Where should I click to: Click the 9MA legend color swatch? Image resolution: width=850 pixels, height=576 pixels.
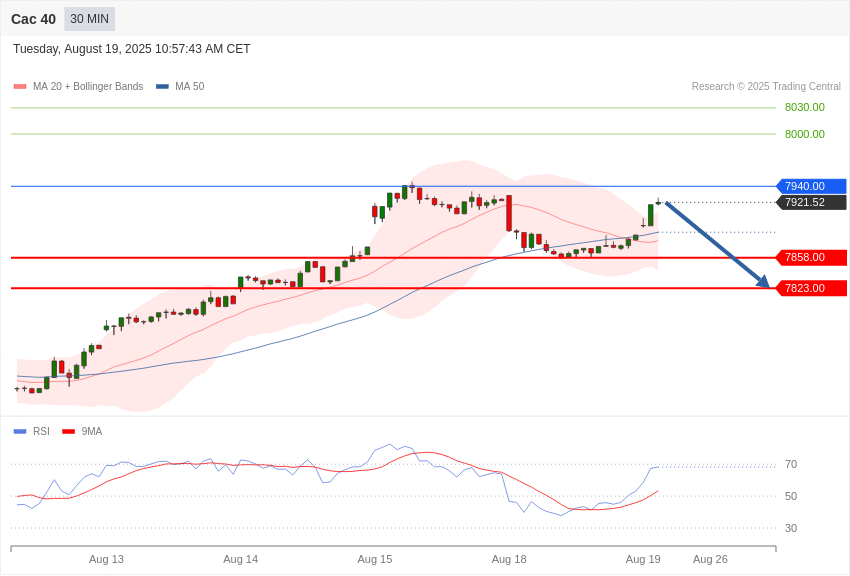[68, 431]
